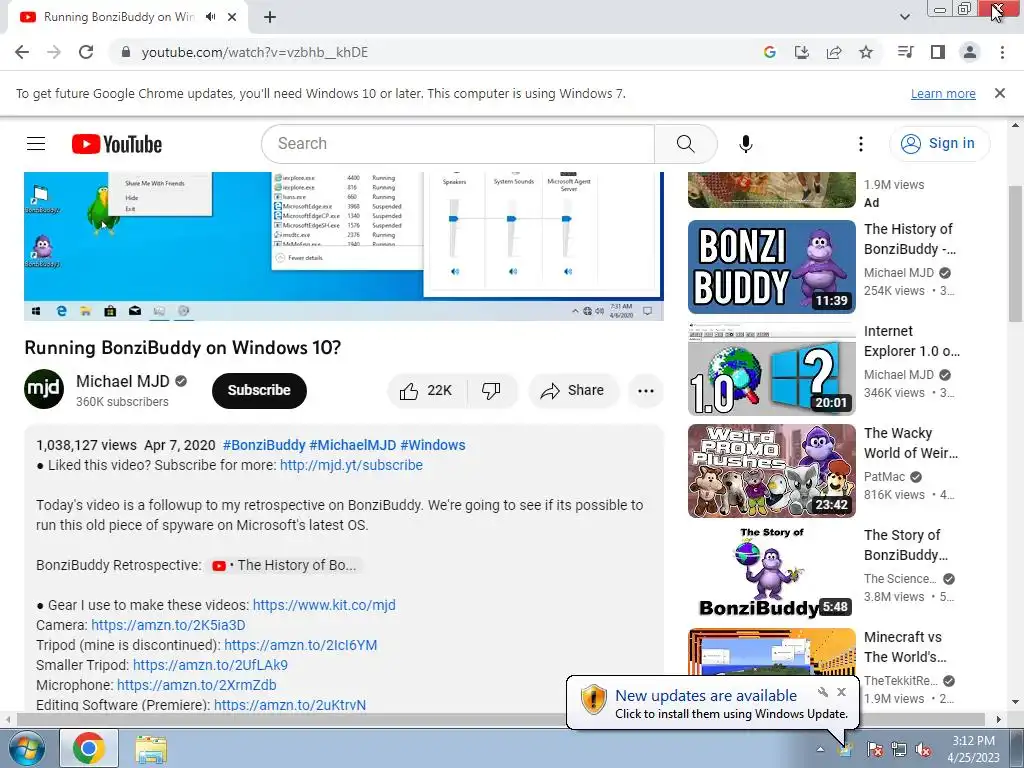Open the Smaller Tripod amzn.to/2UfLAk9 link

tap(210, 665)
